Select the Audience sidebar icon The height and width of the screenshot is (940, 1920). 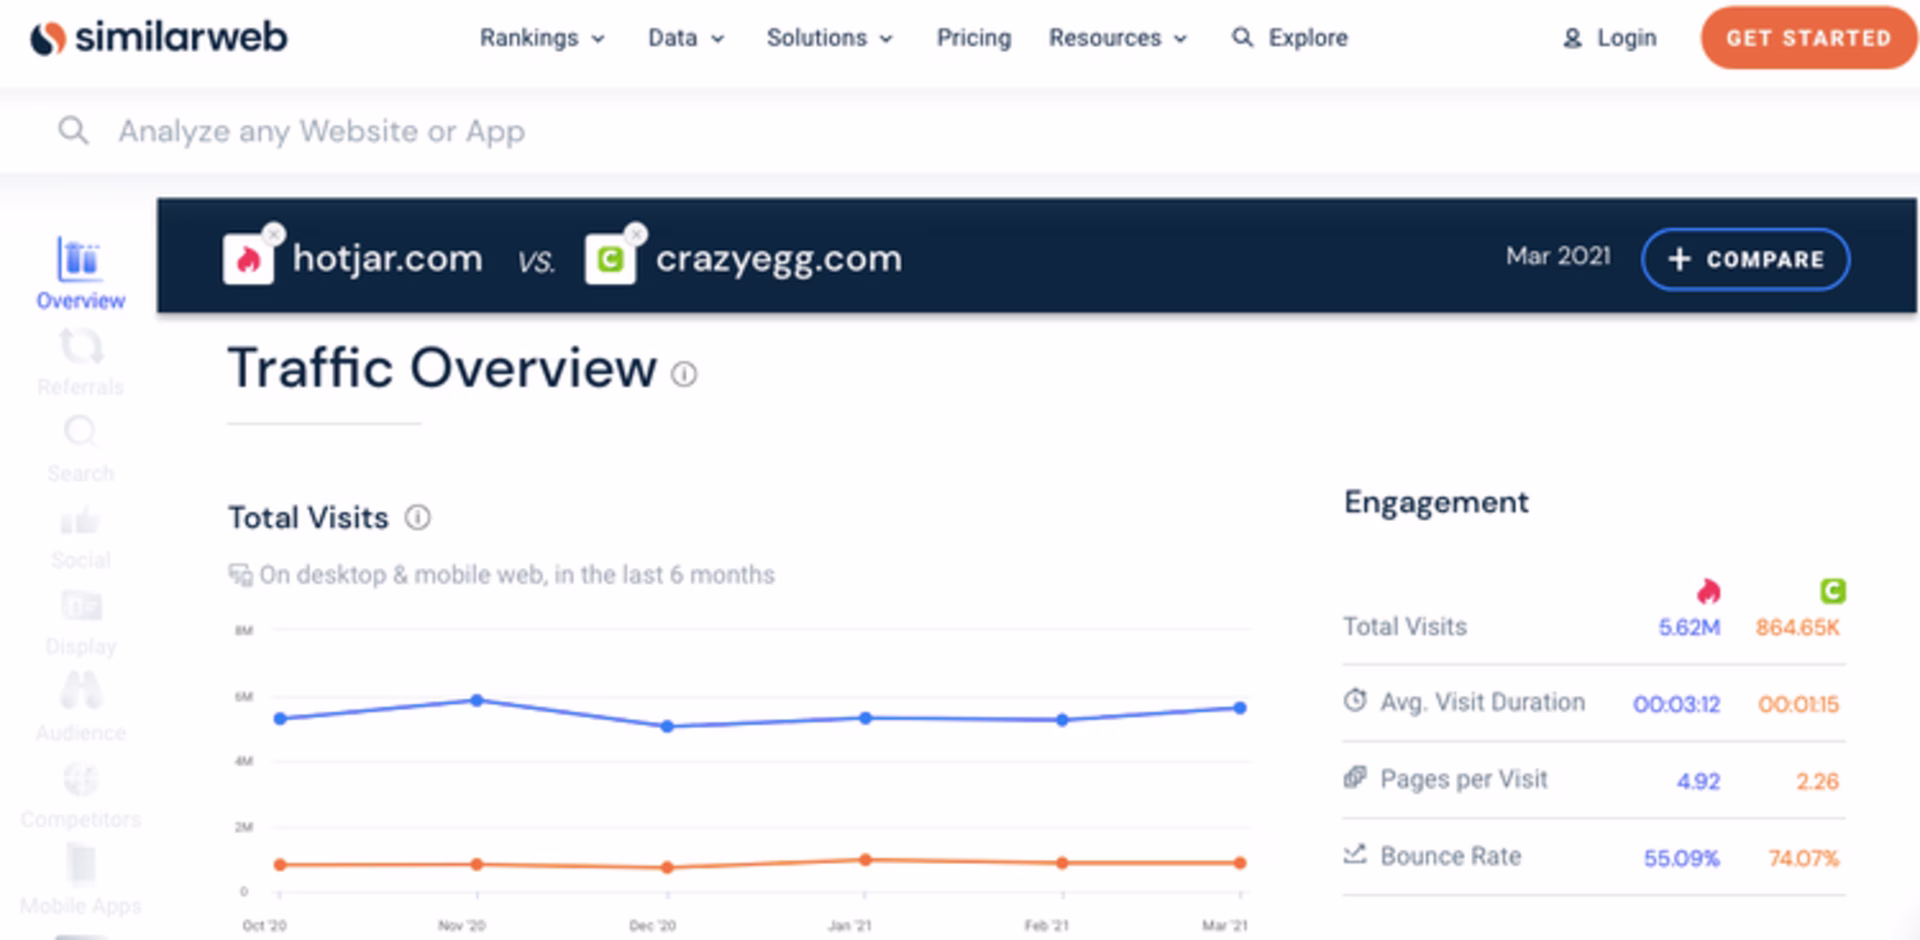coord(80,698)
